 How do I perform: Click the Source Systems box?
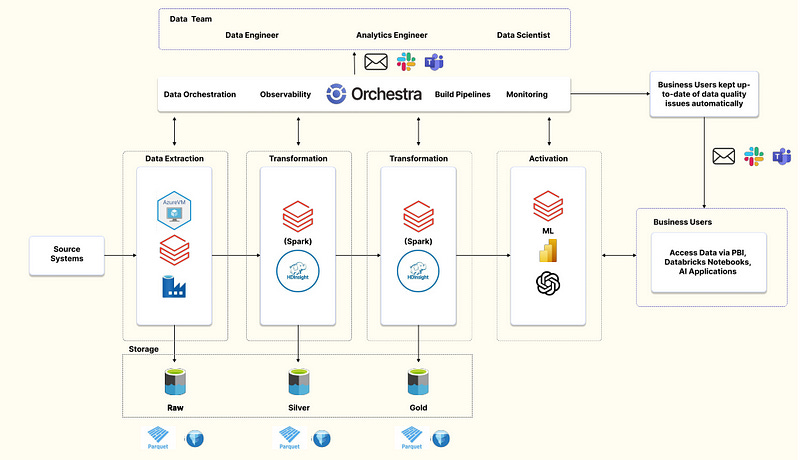pos(67,256)
